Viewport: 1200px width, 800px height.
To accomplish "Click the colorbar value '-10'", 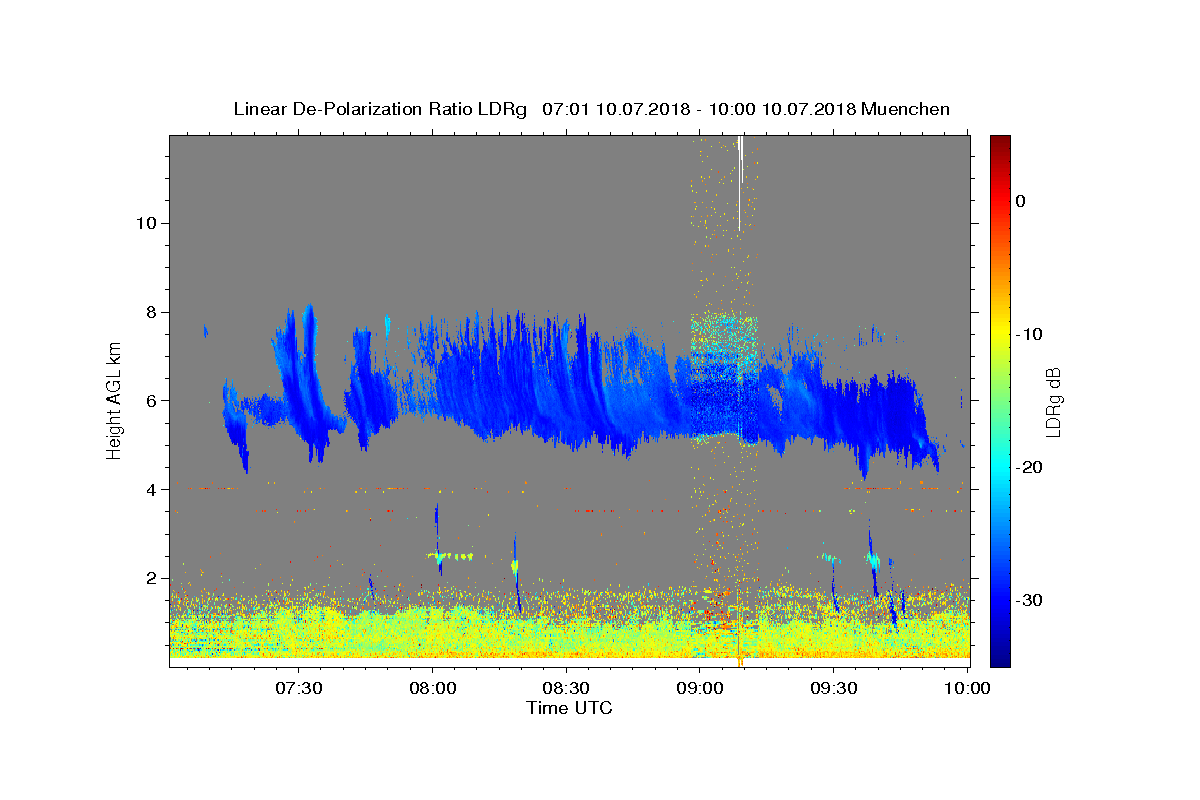I will [1029, 334].
